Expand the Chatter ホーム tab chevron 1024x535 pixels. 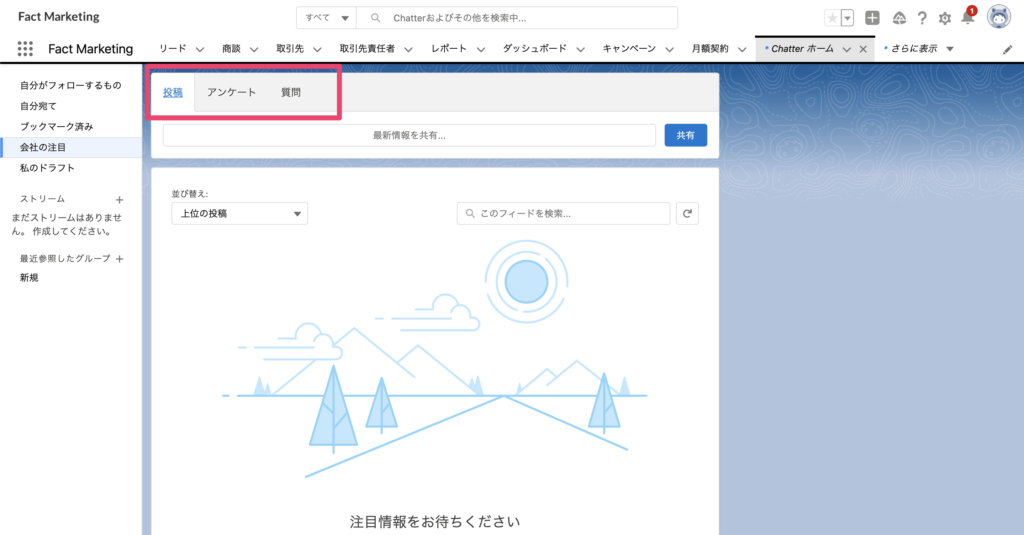tap(846, 49)
